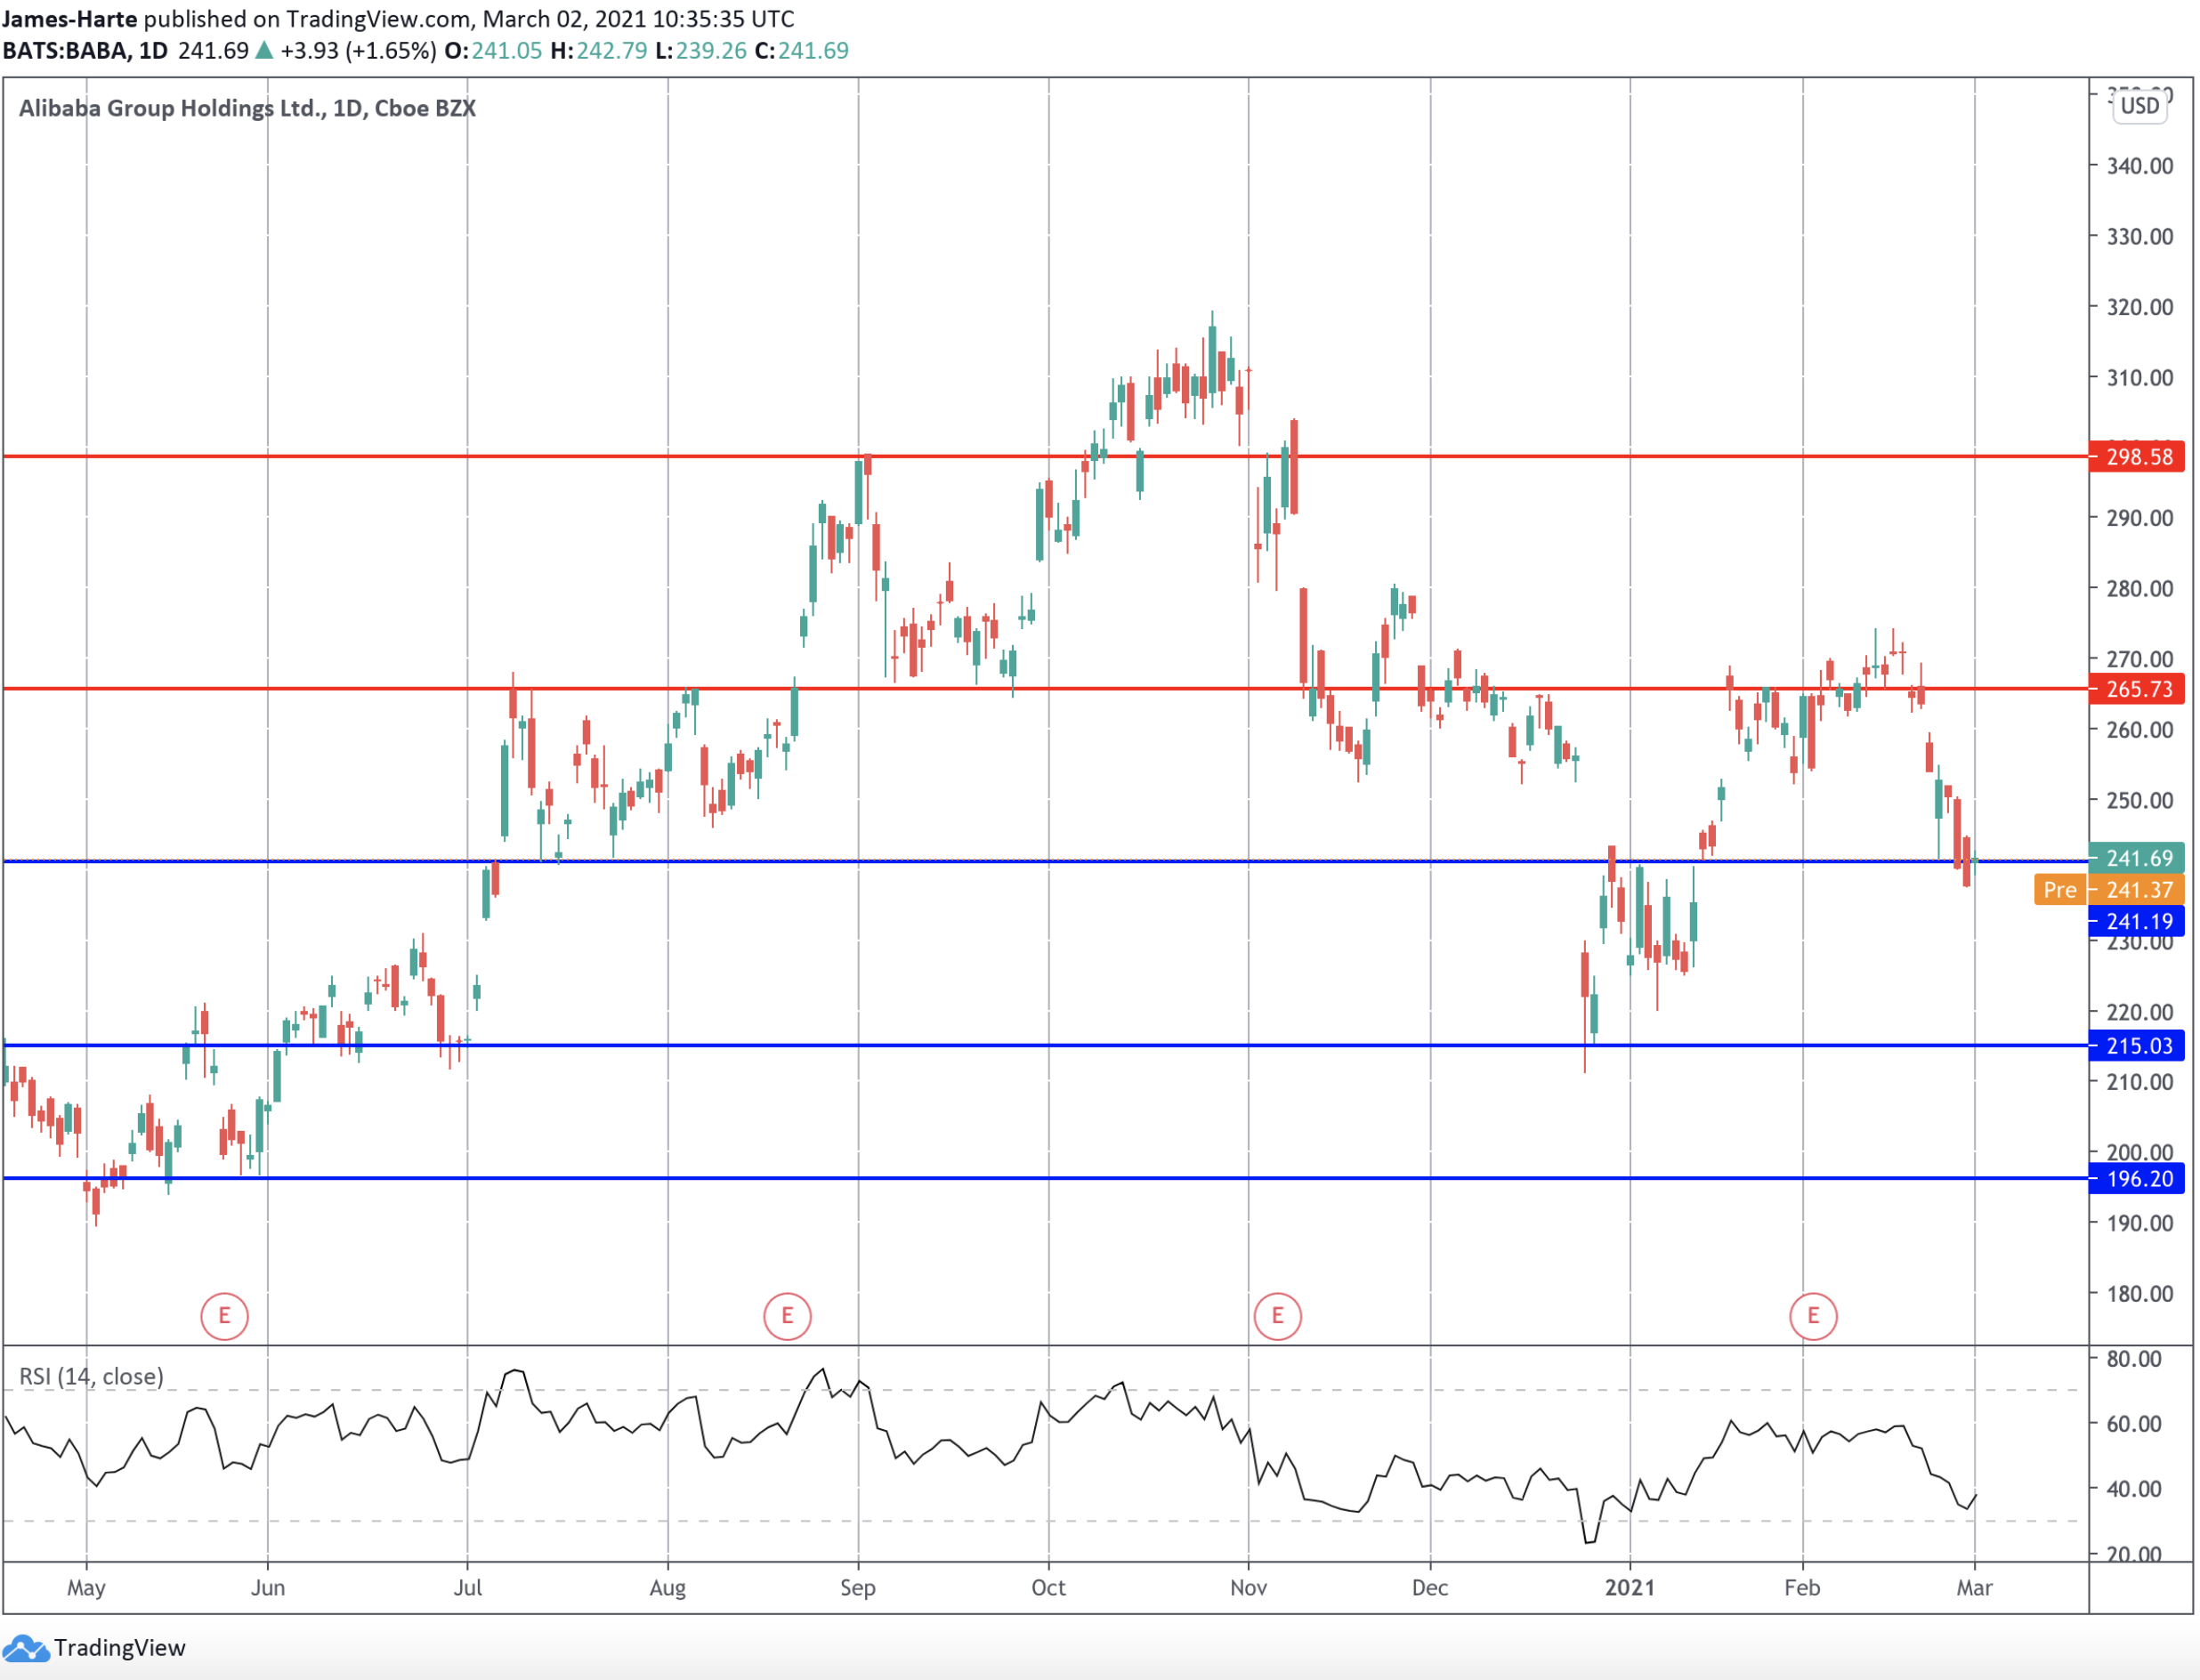Click the USD currency button on the price scale
Screen dimensions: 2200x1680
(x=2140, y=107)
